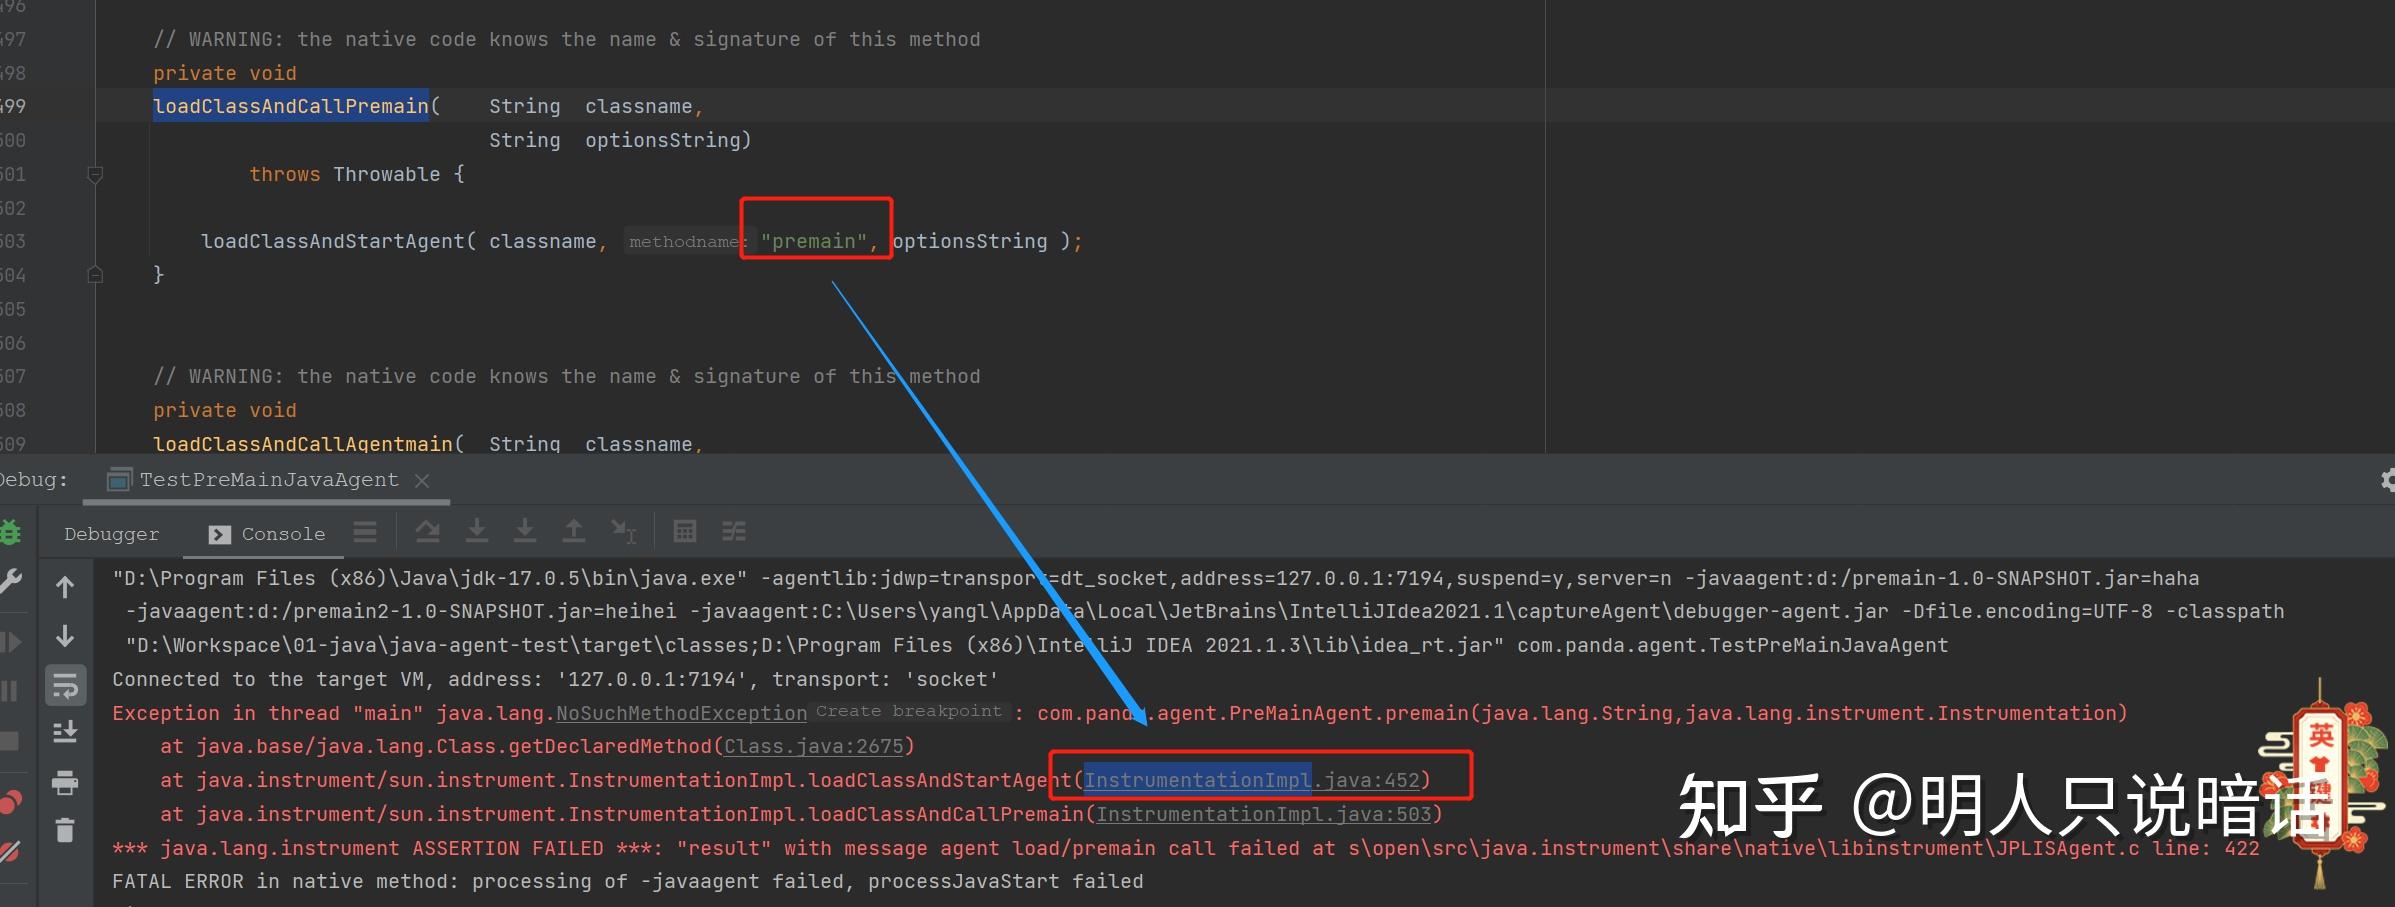The width and height of the screenshot is (2395, 907).
Task: Click the three-line layout icon beside Console tab
Action: 365,532
